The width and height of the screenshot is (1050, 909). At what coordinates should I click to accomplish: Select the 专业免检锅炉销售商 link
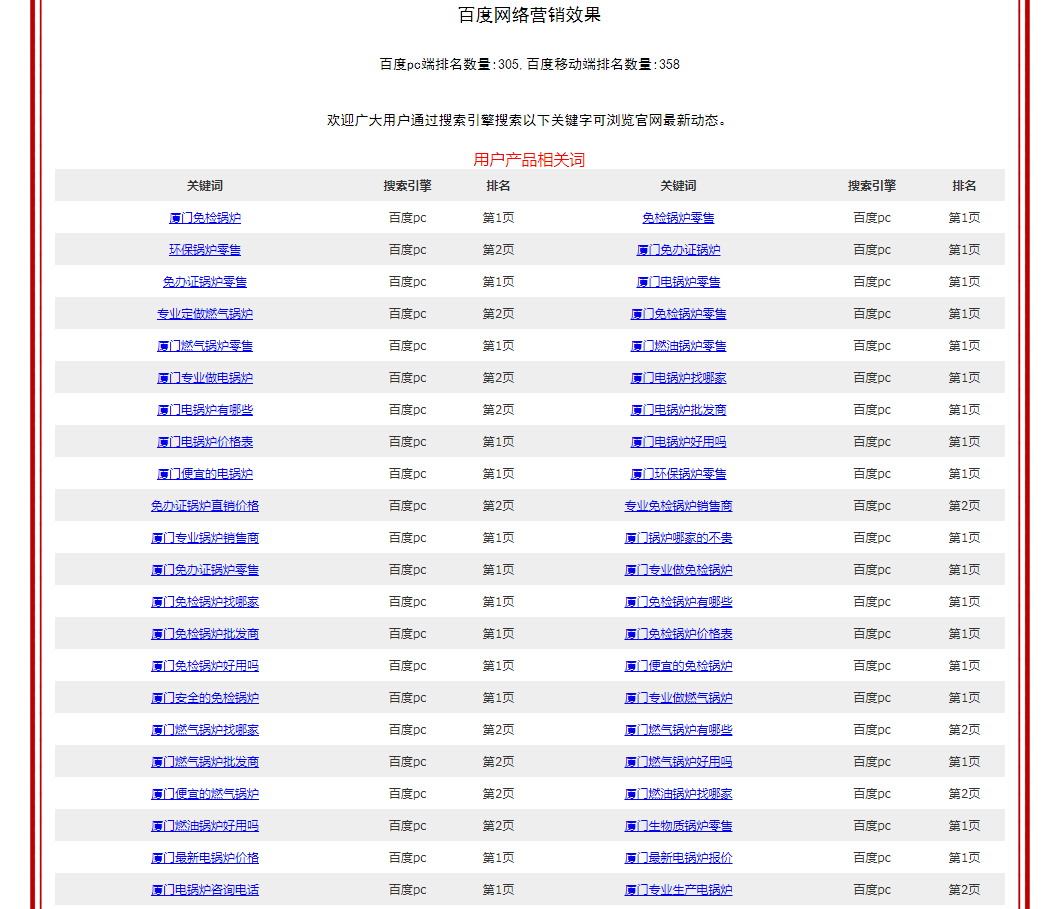tap(678, 506)
